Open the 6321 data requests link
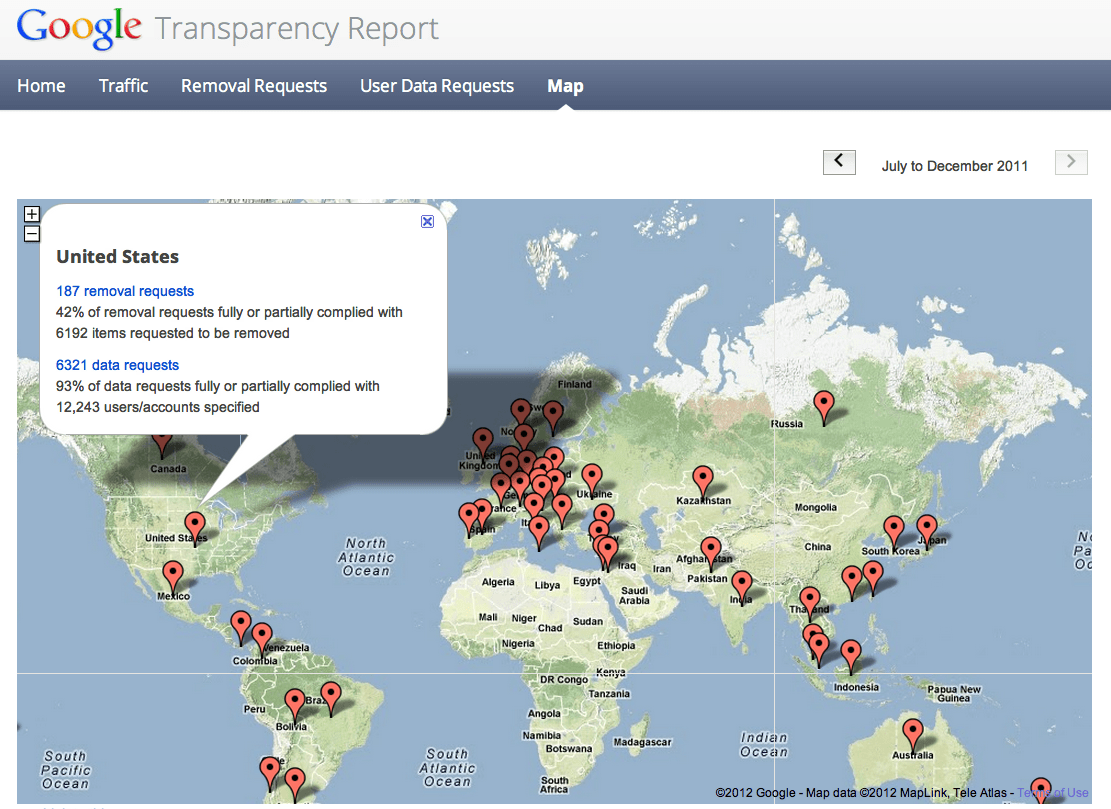 tap(118, 365)
